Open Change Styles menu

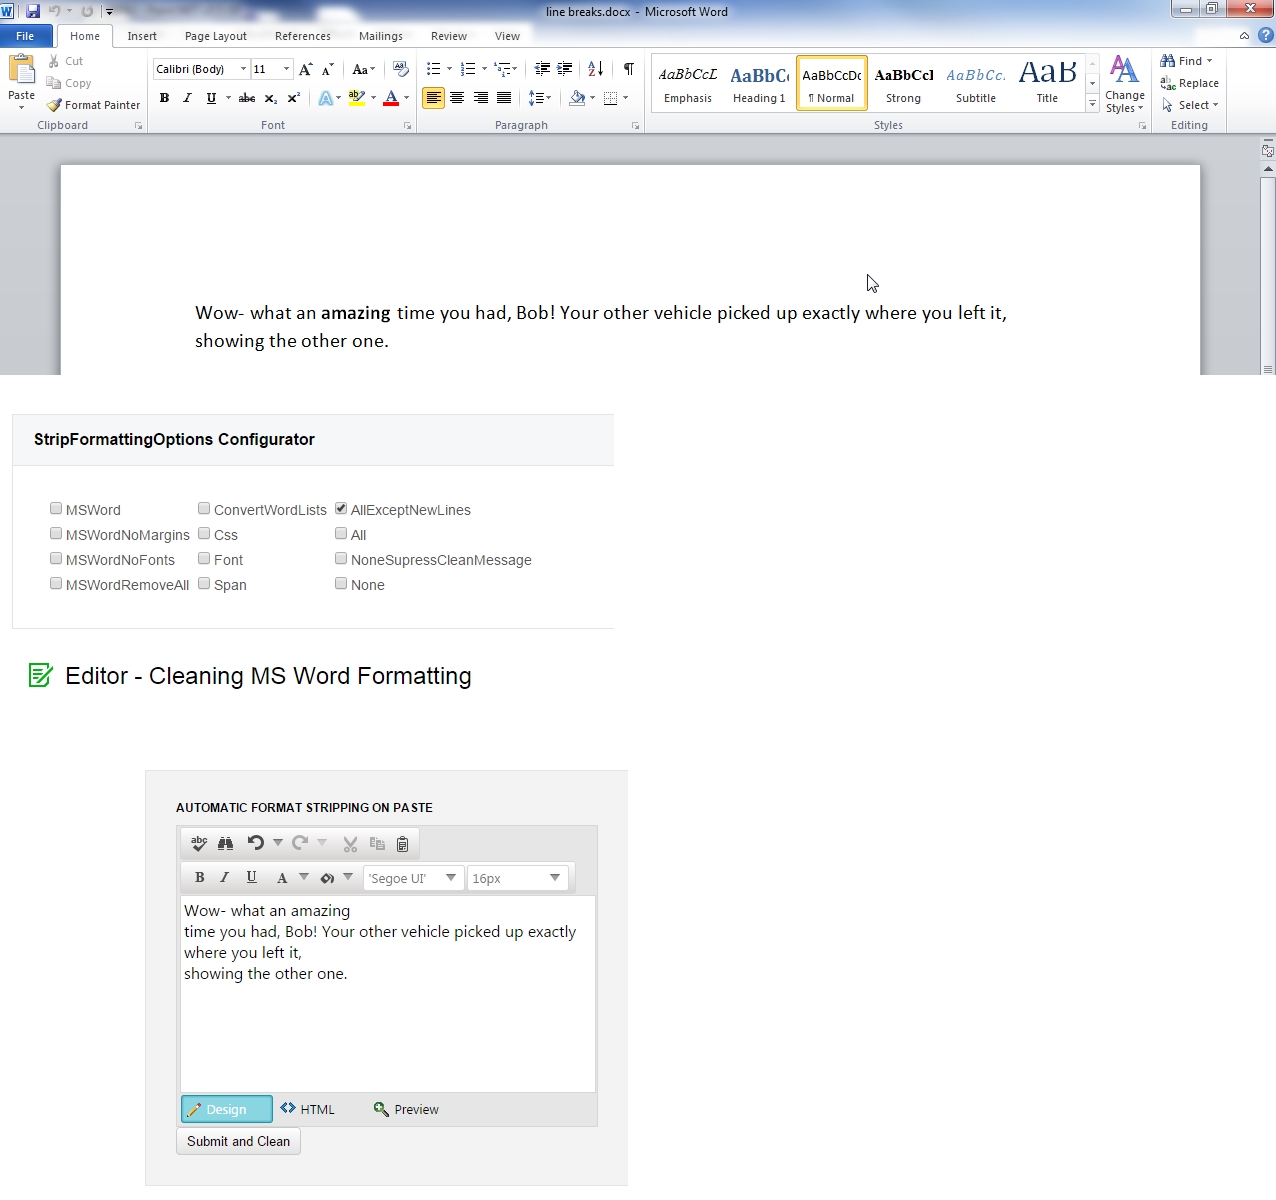(x=1125, y=83)
